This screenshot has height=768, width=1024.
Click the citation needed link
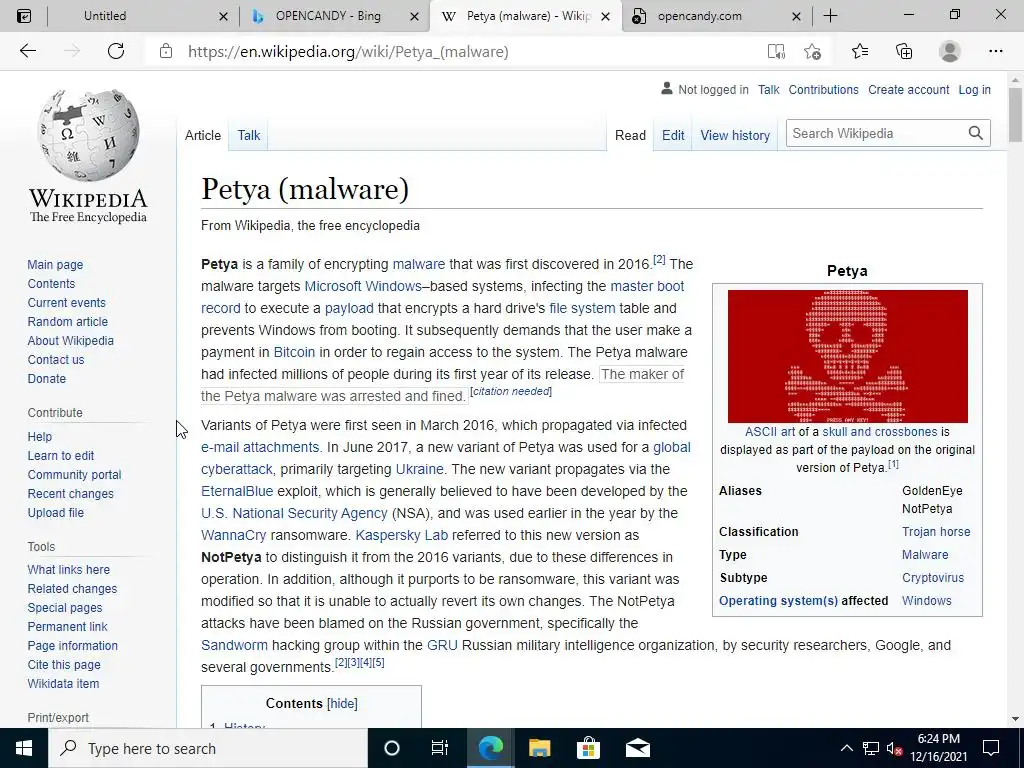coord(511,391)
